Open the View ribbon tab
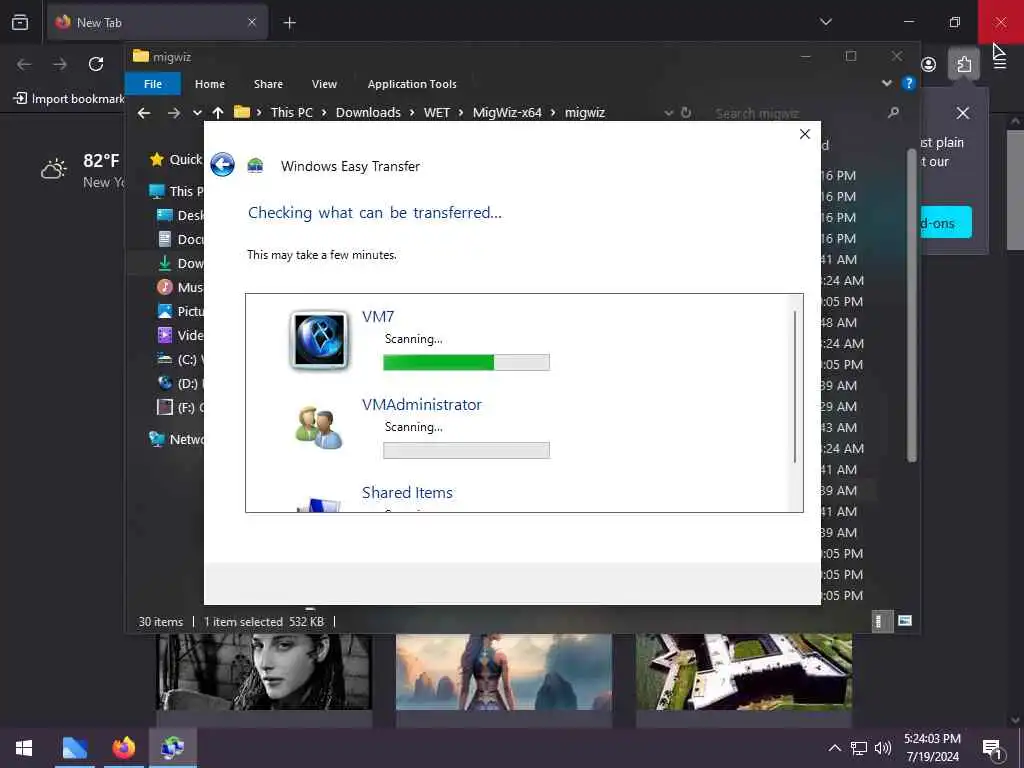1024x768 pixels. [325, 84]
